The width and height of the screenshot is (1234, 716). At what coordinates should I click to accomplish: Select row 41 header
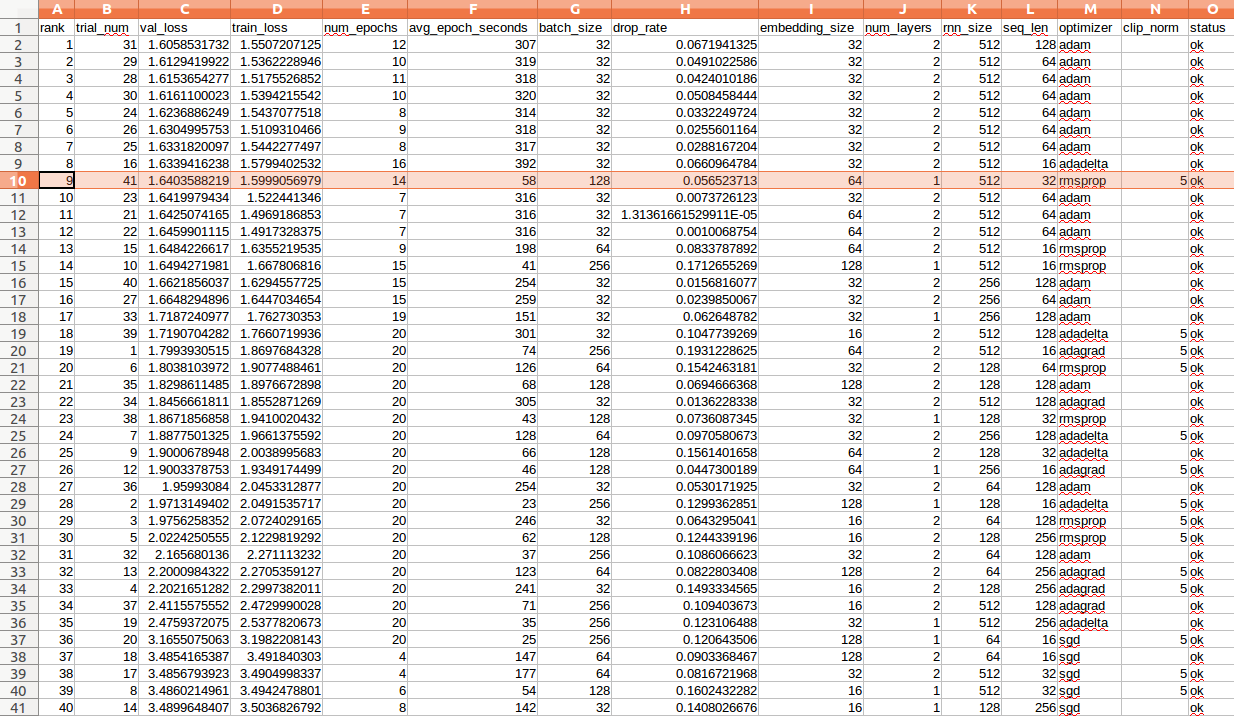click(x=18, y=707)
